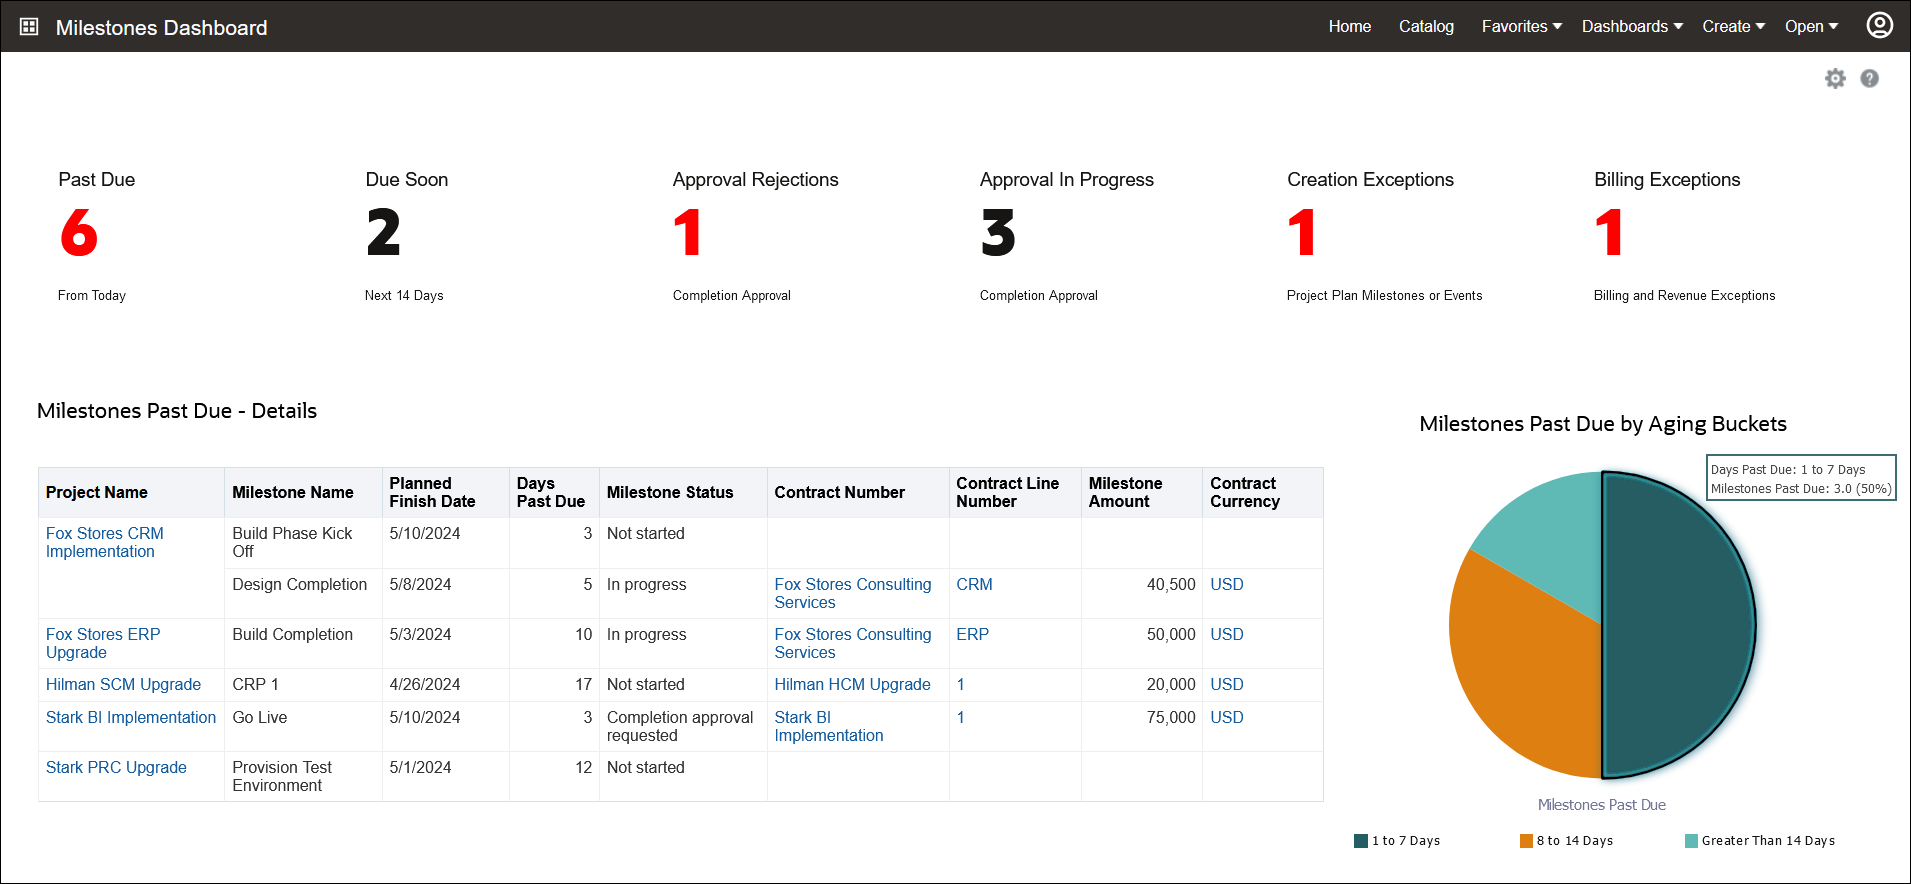Click the 40,500 milestone amount
This screenshot has height=884, width=1911.
pyautogui.click(x=1171, y=585)
